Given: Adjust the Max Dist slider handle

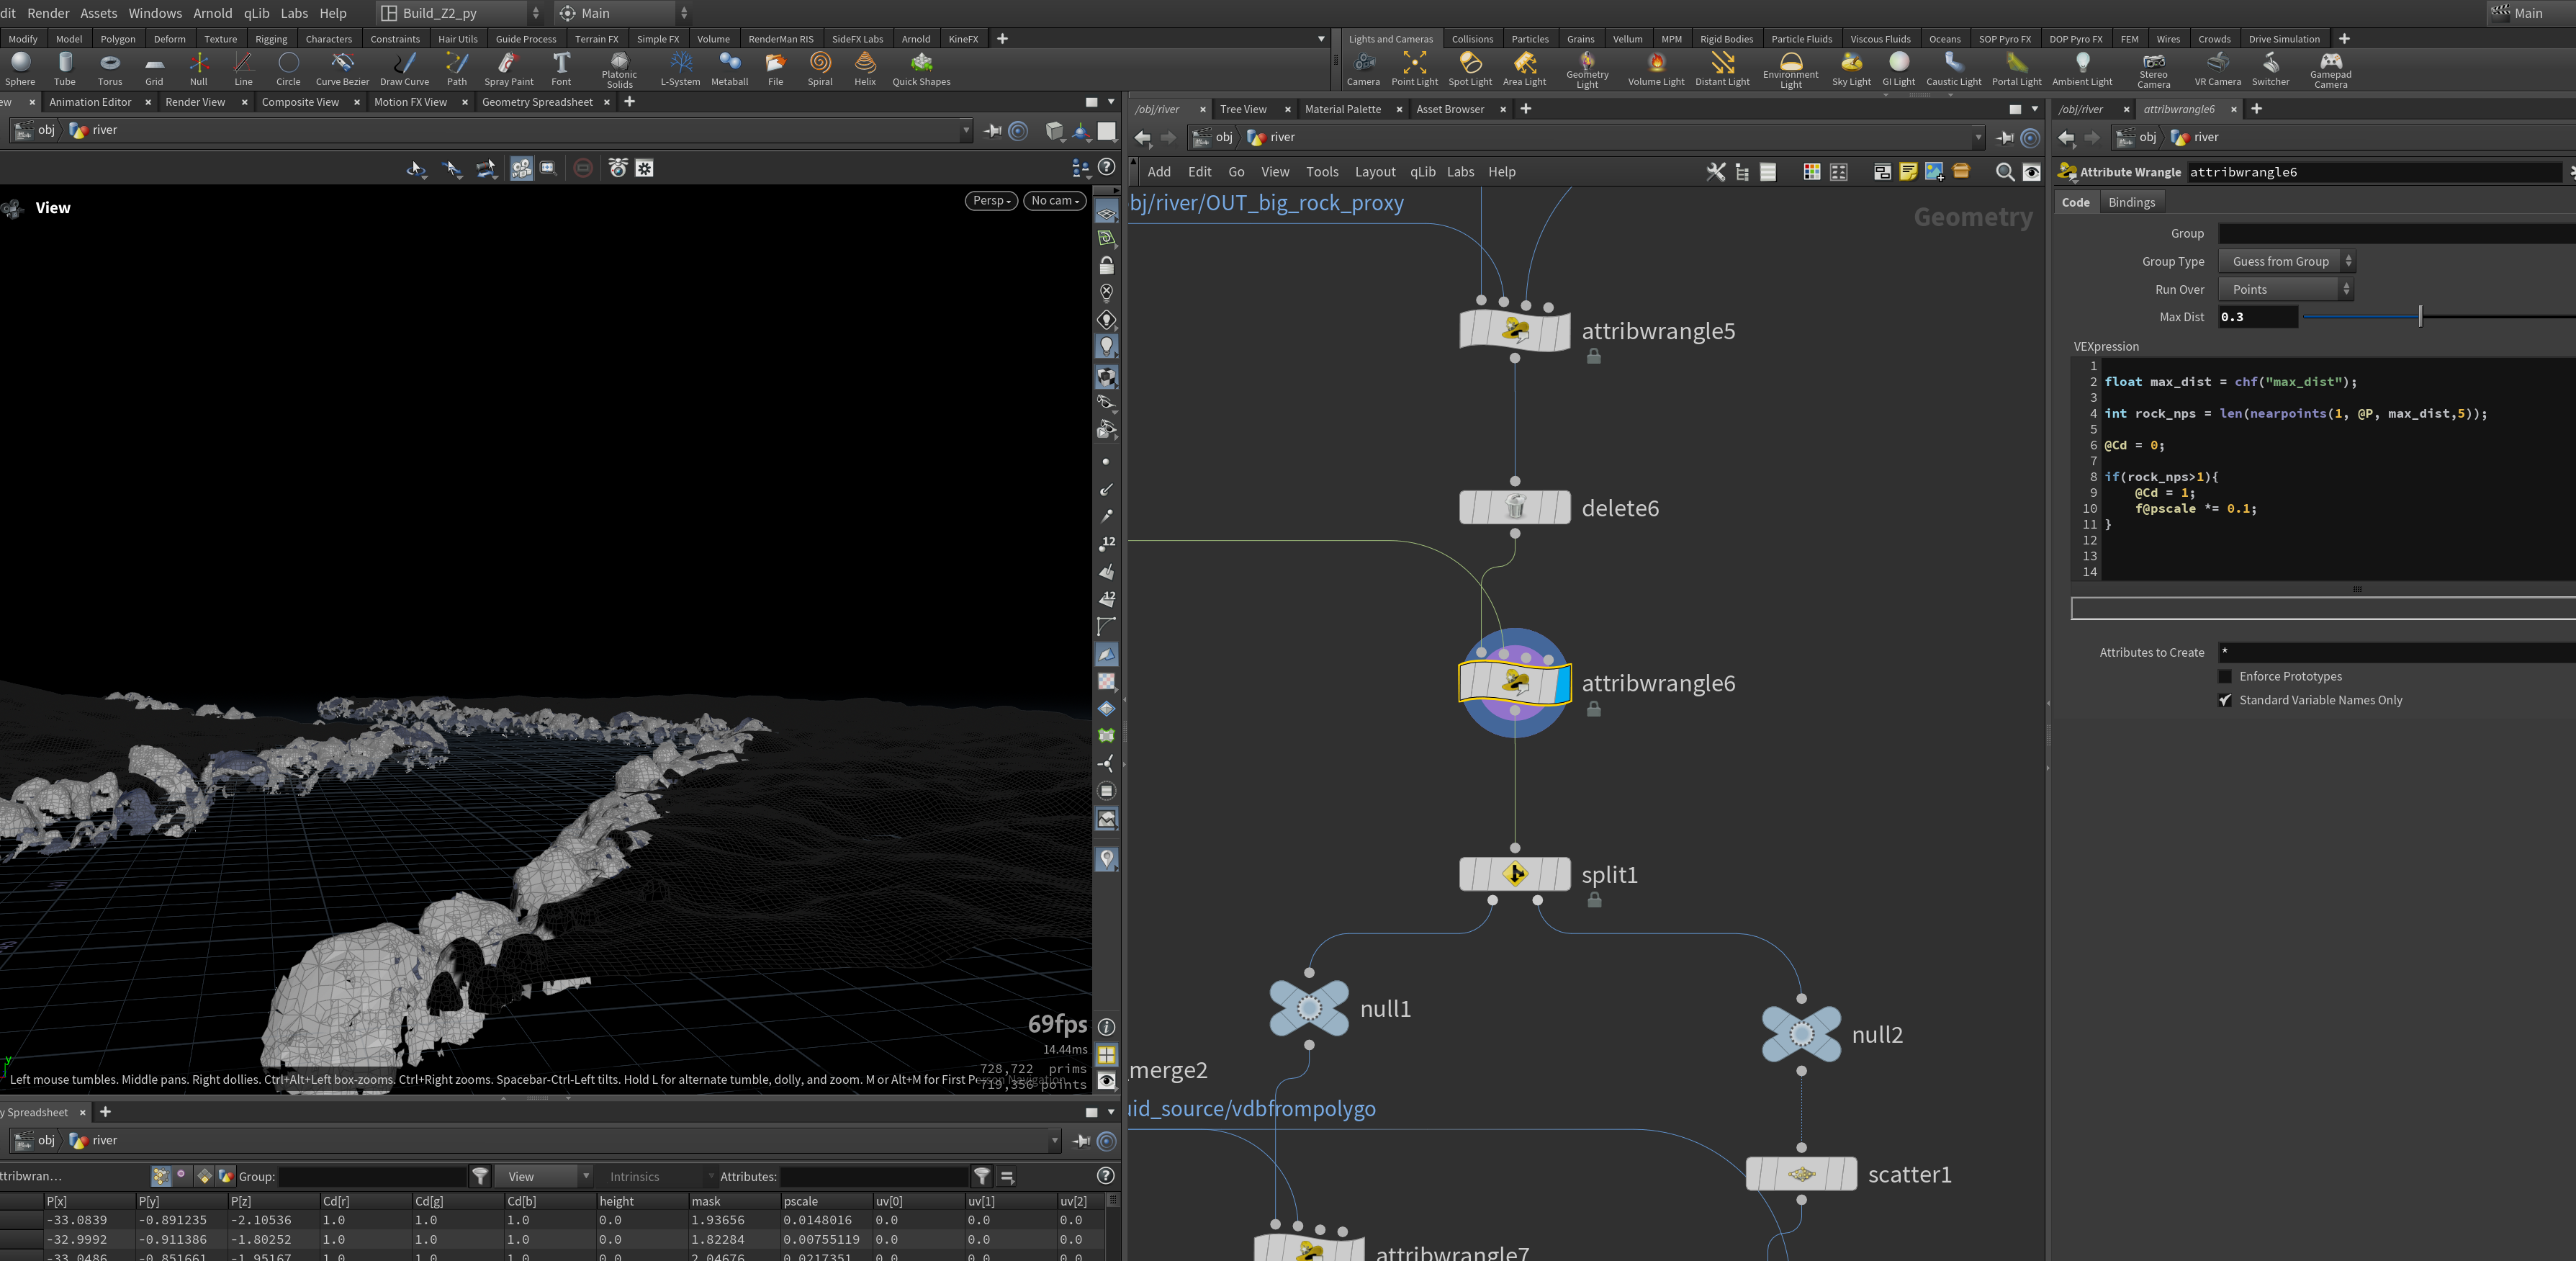Looking at the screenshot, I should click(2420, 317).
